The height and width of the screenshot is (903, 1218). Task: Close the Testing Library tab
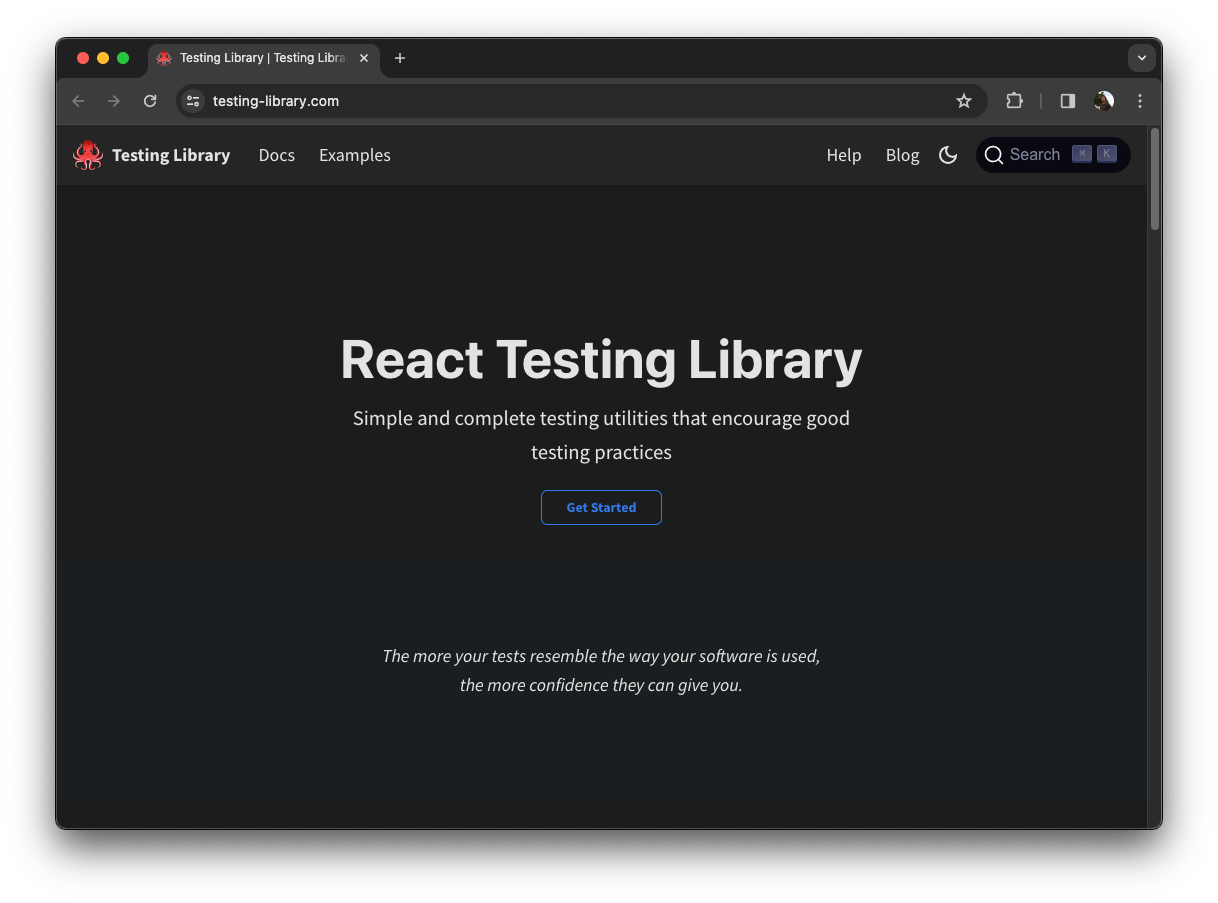coord(364,58)
